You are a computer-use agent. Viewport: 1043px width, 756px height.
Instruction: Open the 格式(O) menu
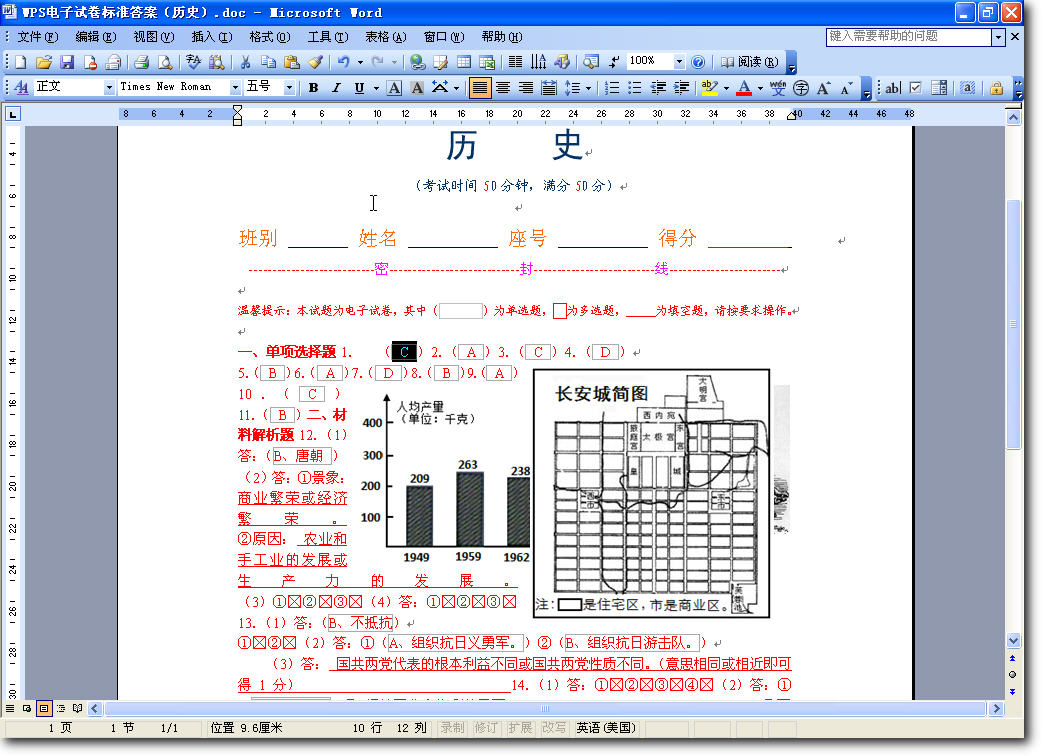click(x=269, y=37)
